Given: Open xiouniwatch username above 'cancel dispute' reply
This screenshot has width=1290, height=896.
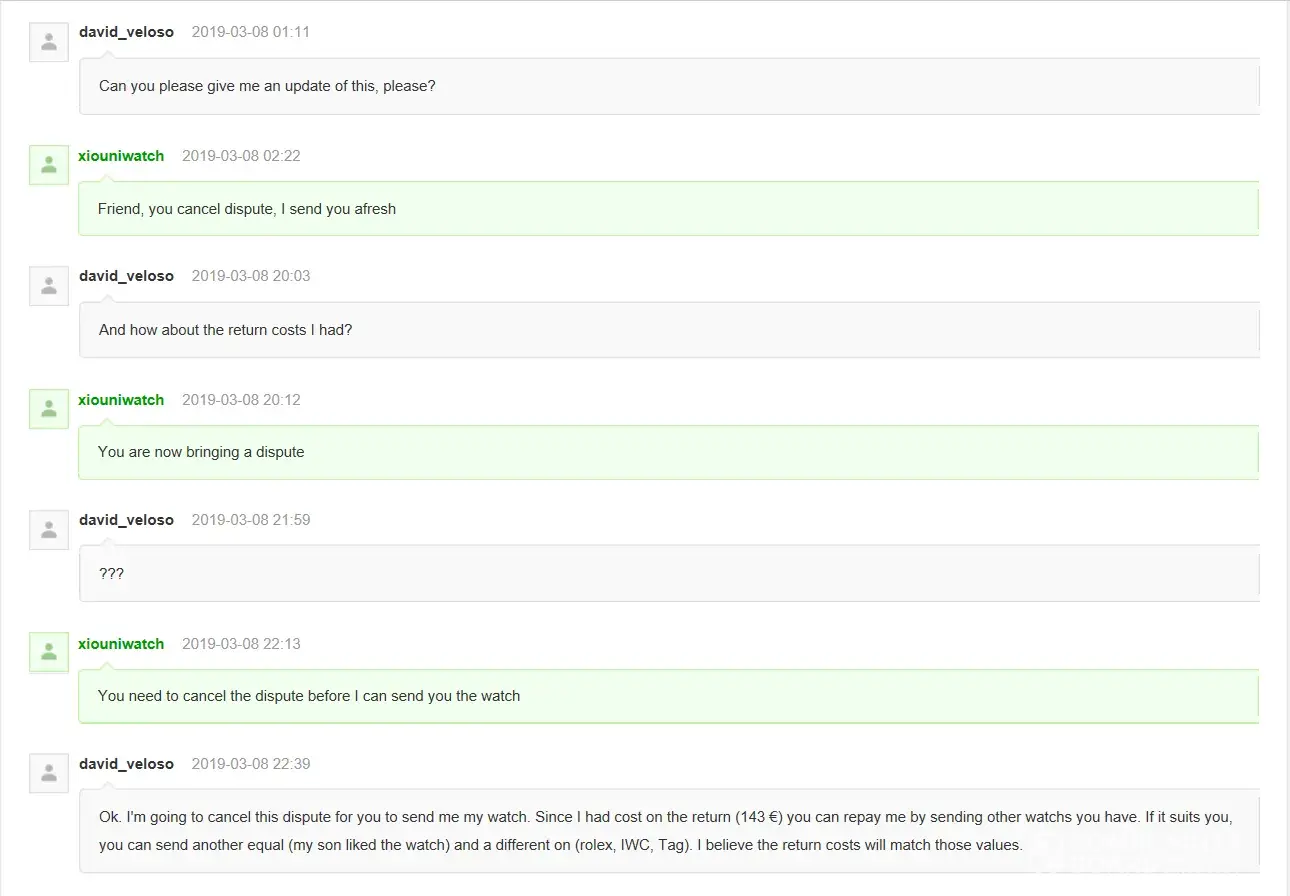Looking at the screenshot, I should [x=121, y=156].
